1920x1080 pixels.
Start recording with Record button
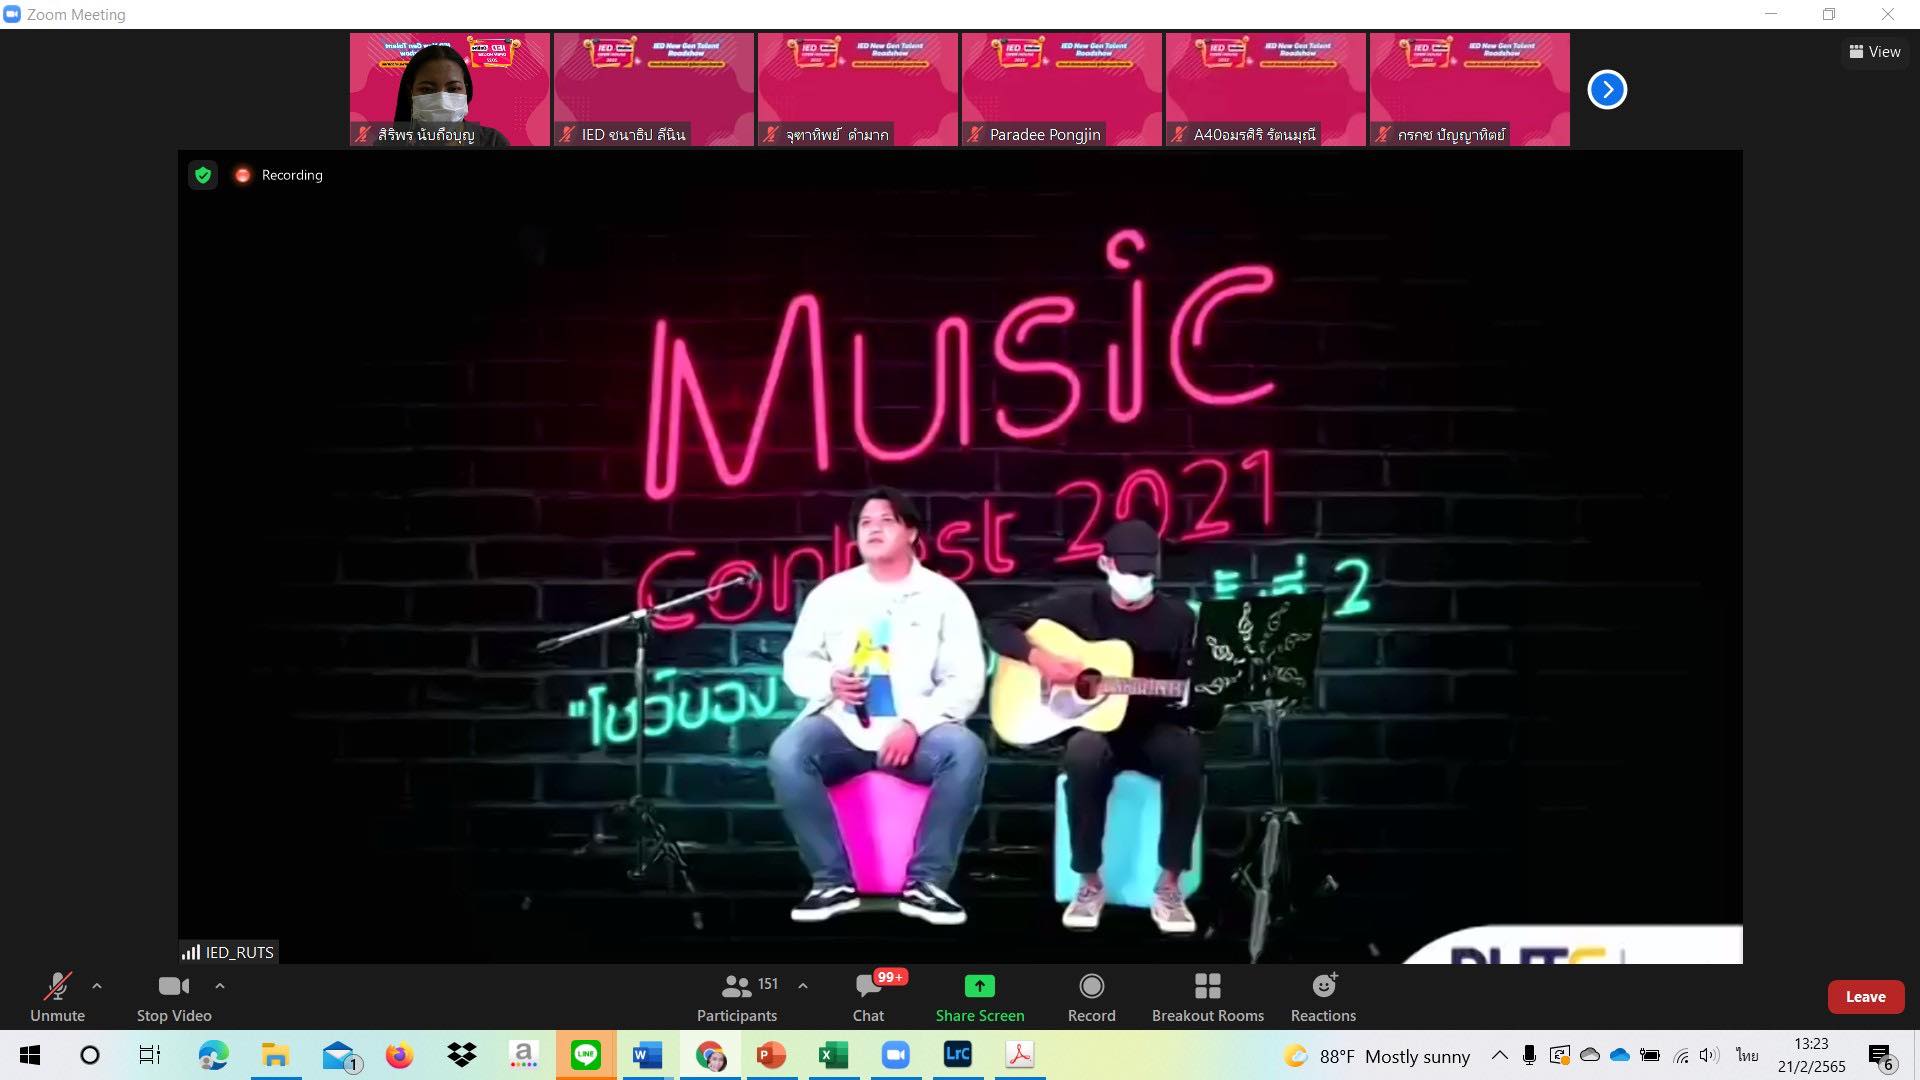tap(1091, 997)
